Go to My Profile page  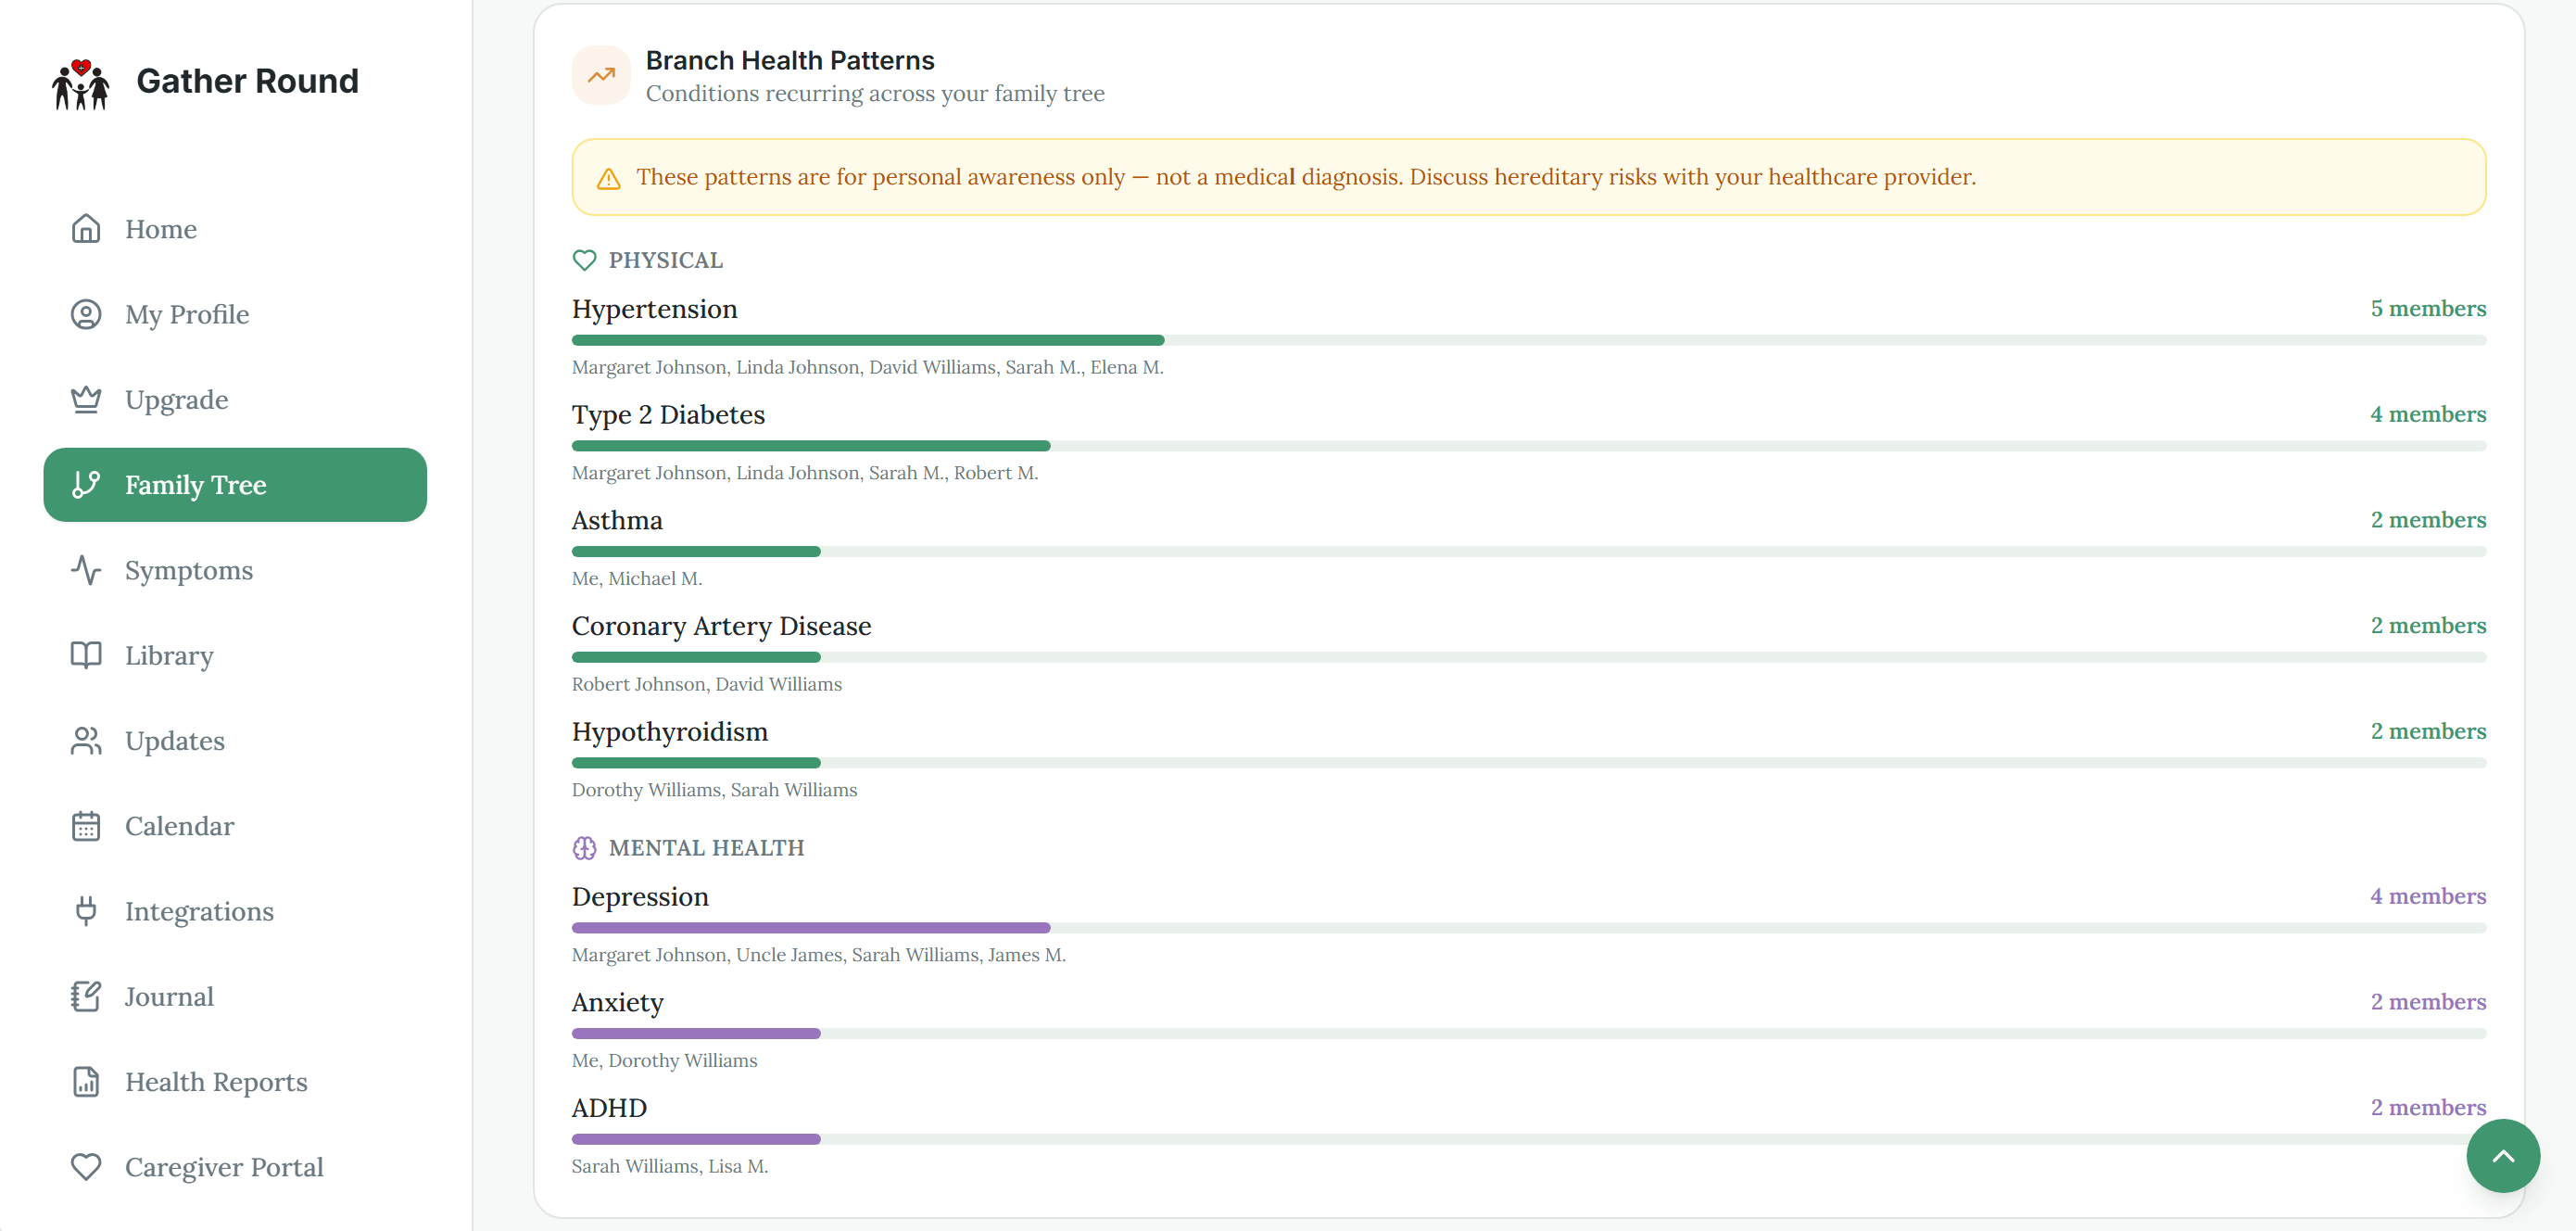235,314
